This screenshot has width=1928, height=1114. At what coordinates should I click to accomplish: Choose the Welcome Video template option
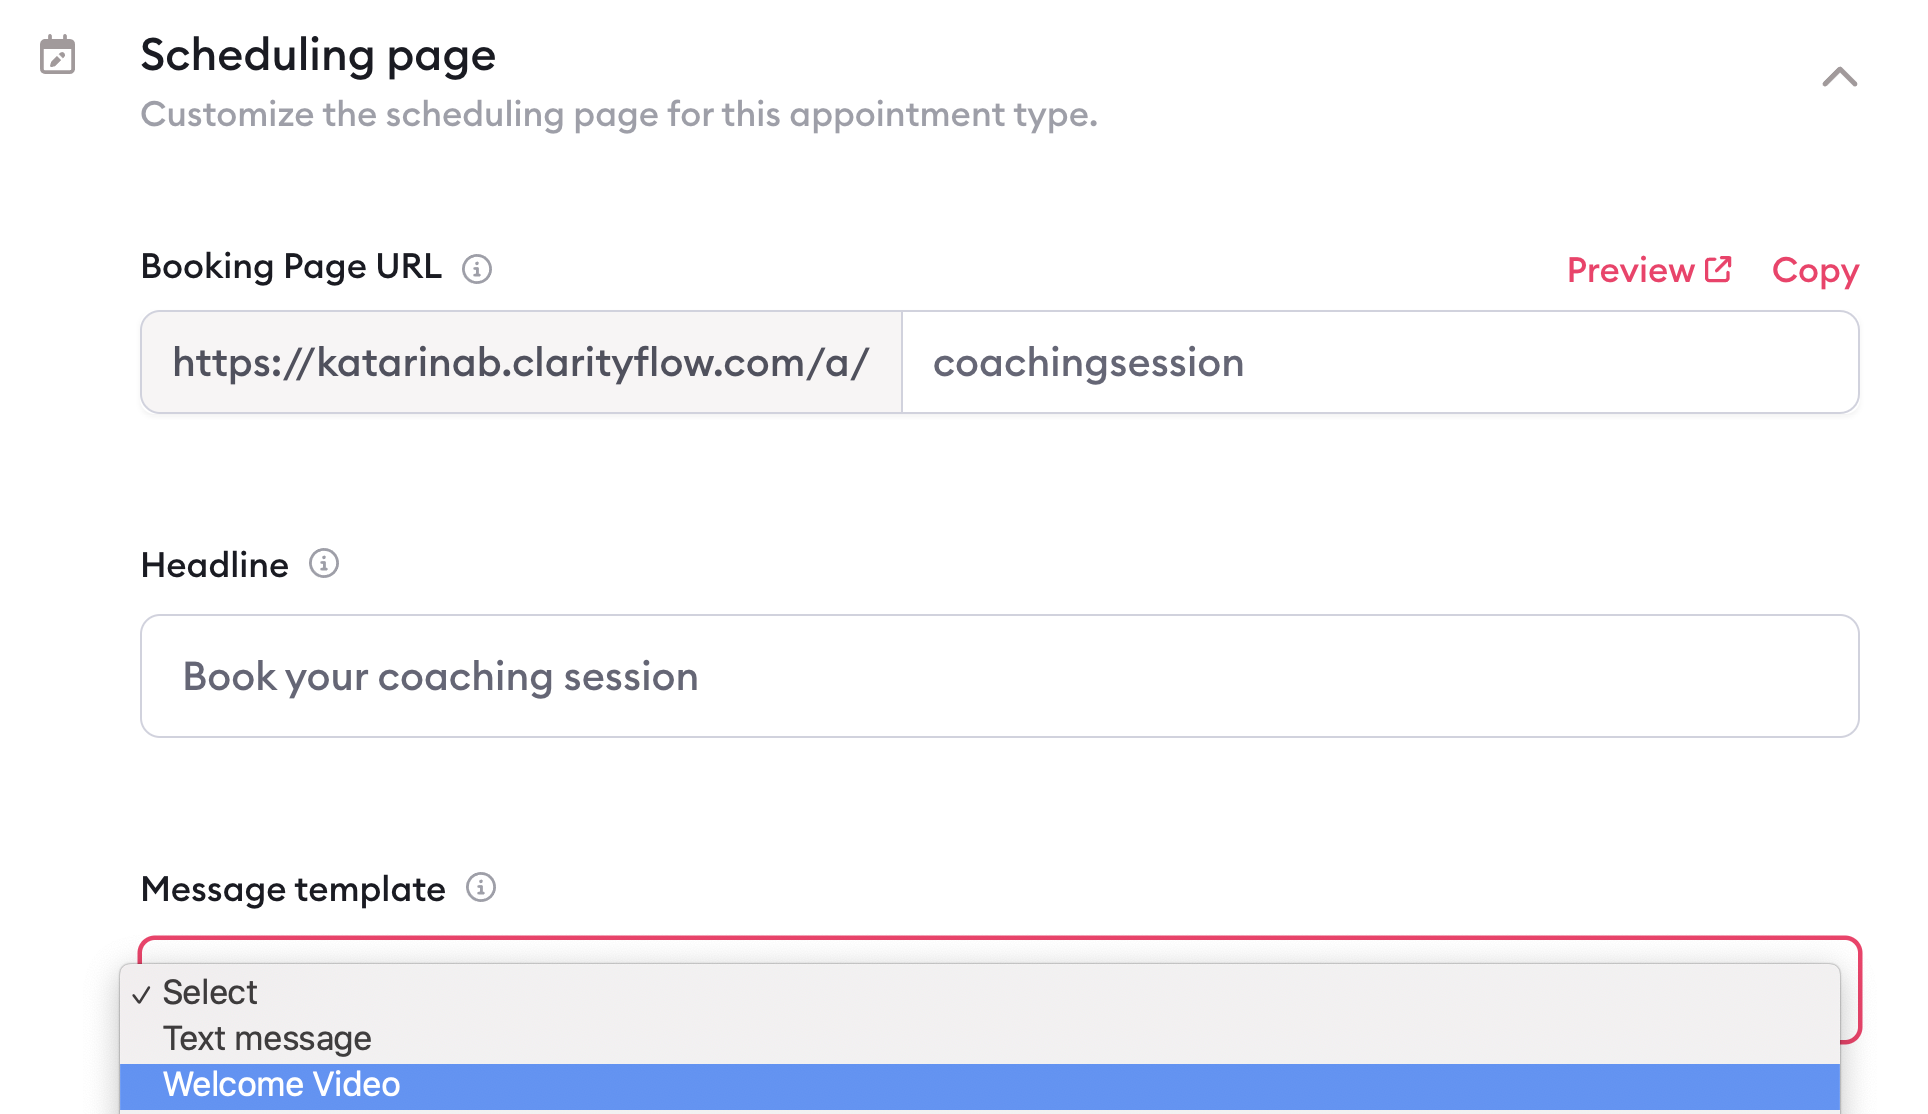[980, 1085]
